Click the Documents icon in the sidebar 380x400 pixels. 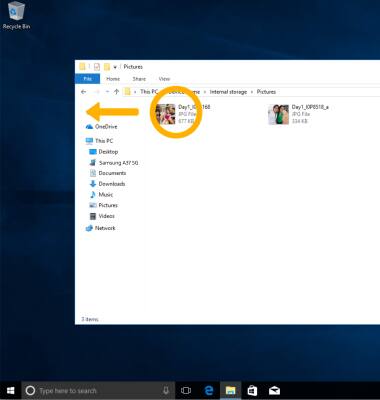coord(93,173)
